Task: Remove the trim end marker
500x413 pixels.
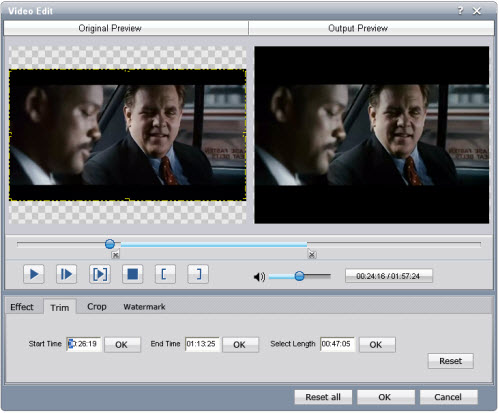Action: [312, 255]
